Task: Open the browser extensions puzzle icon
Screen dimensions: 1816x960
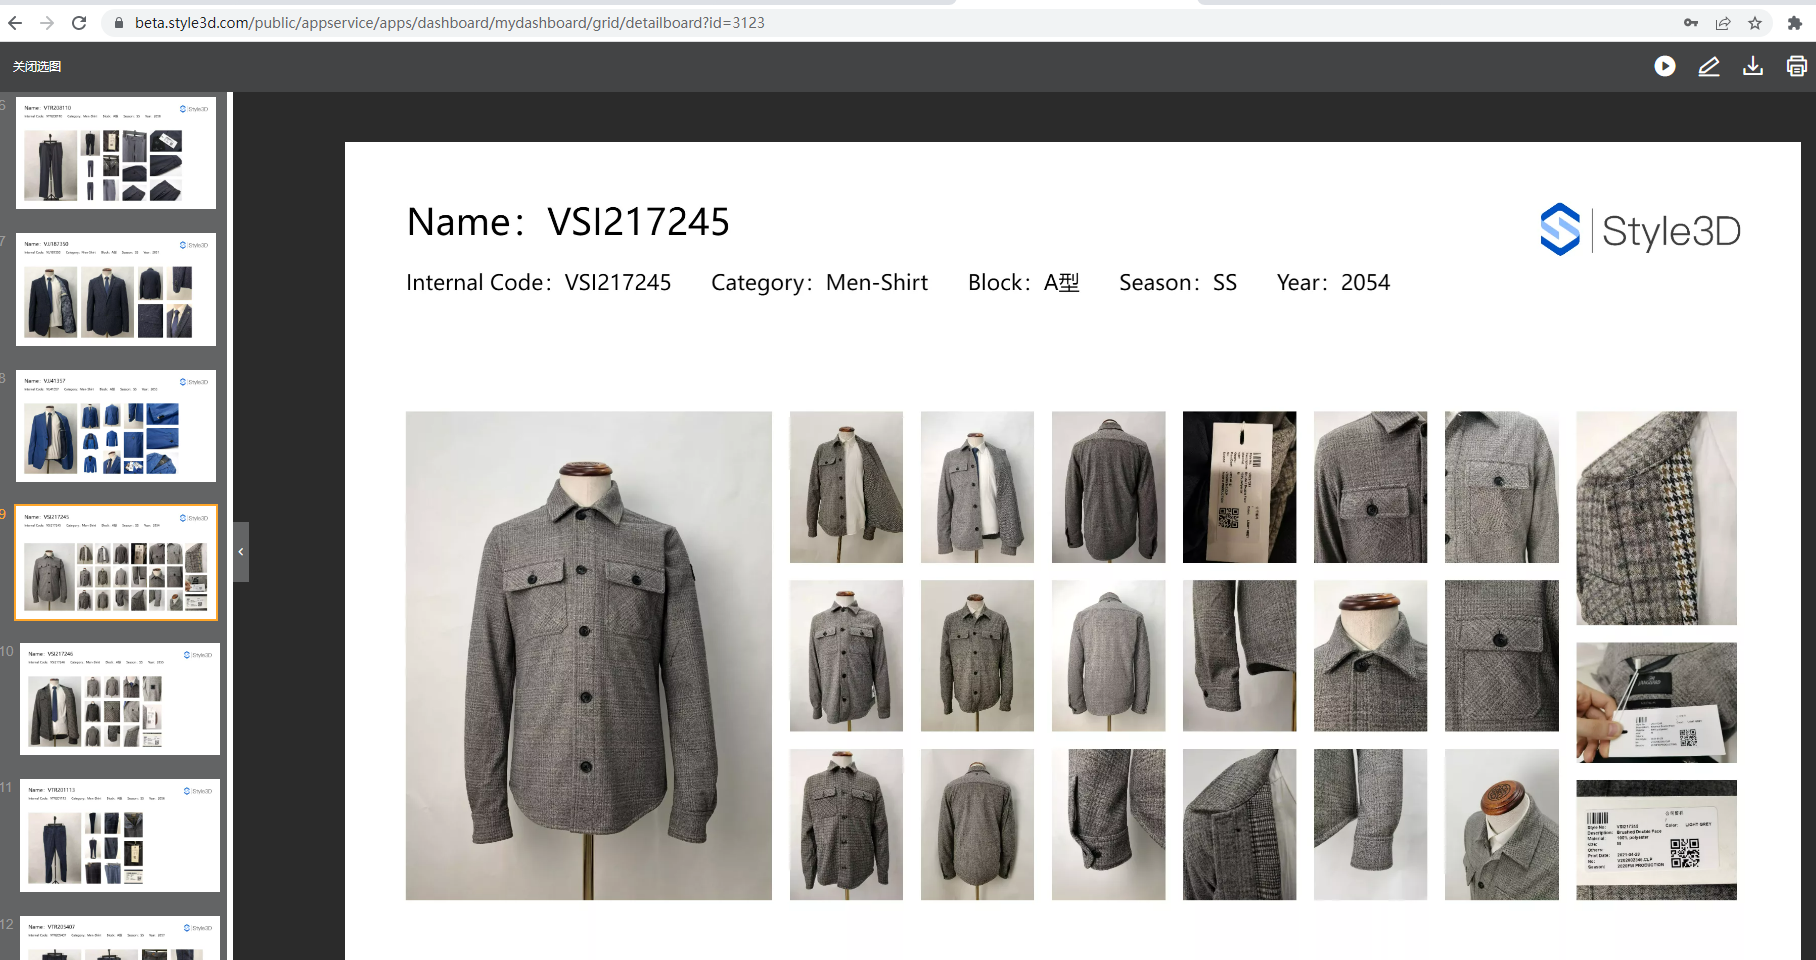Action: 1794,23
